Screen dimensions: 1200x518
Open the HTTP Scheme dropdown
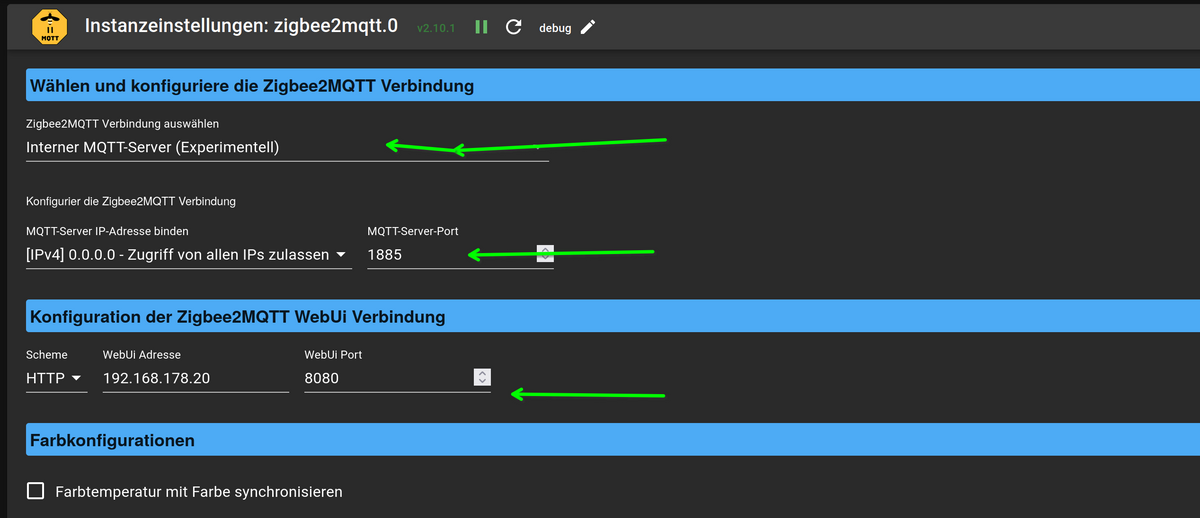pos(56,379)
